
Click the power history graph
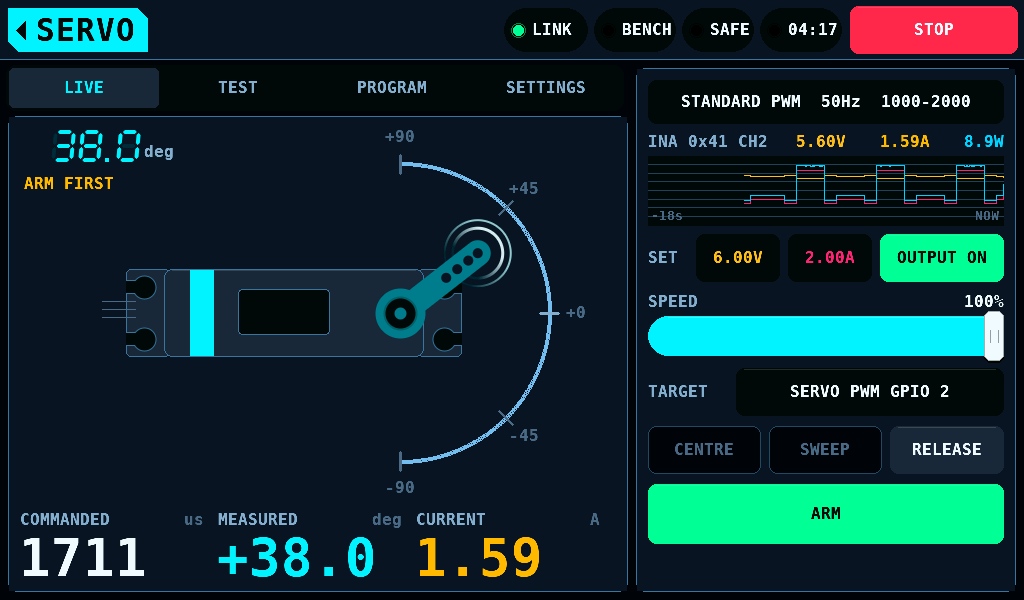825,191
